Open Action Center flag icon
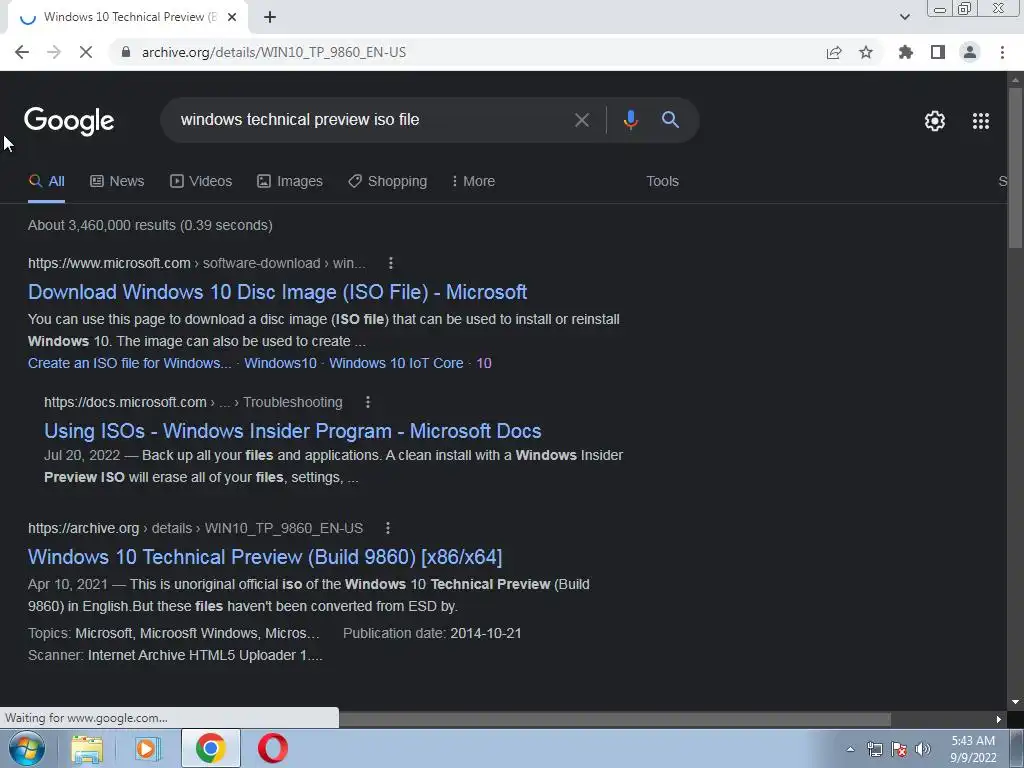Image resolution: width=1024 pixels, height=768 pixels. 899,749
